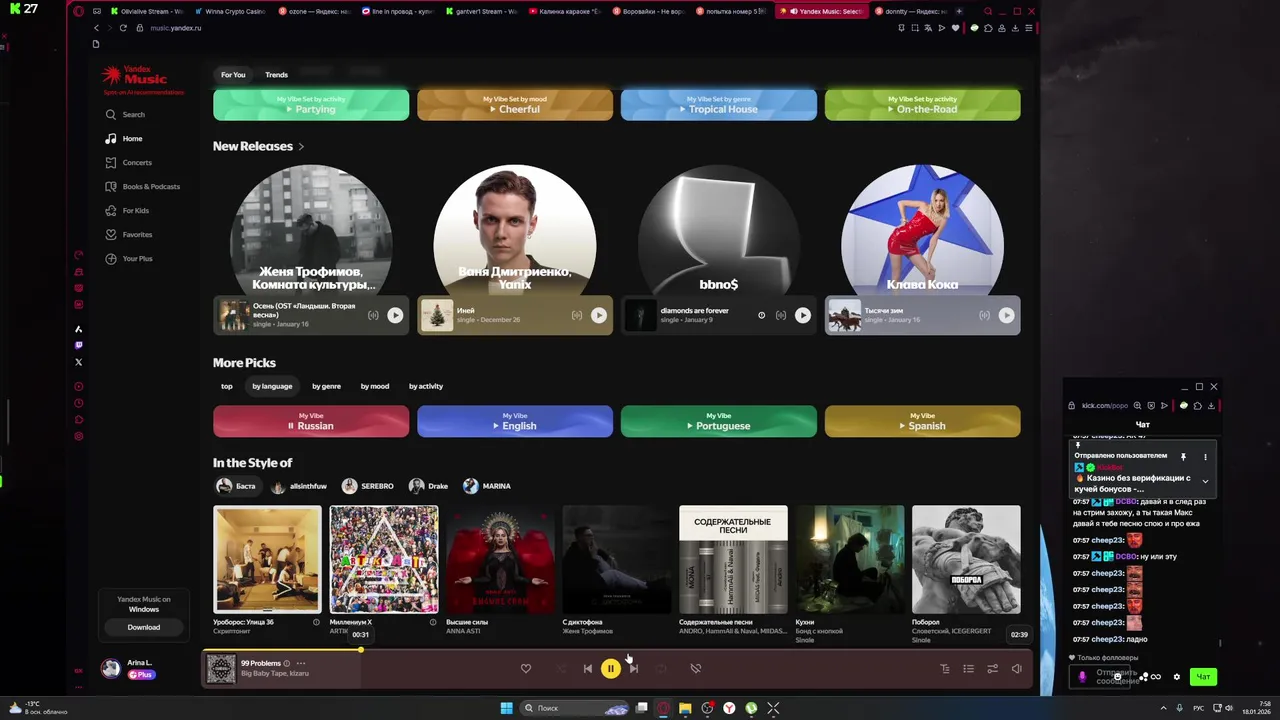Play diamonds are forever single

click(x=803, y=315)
